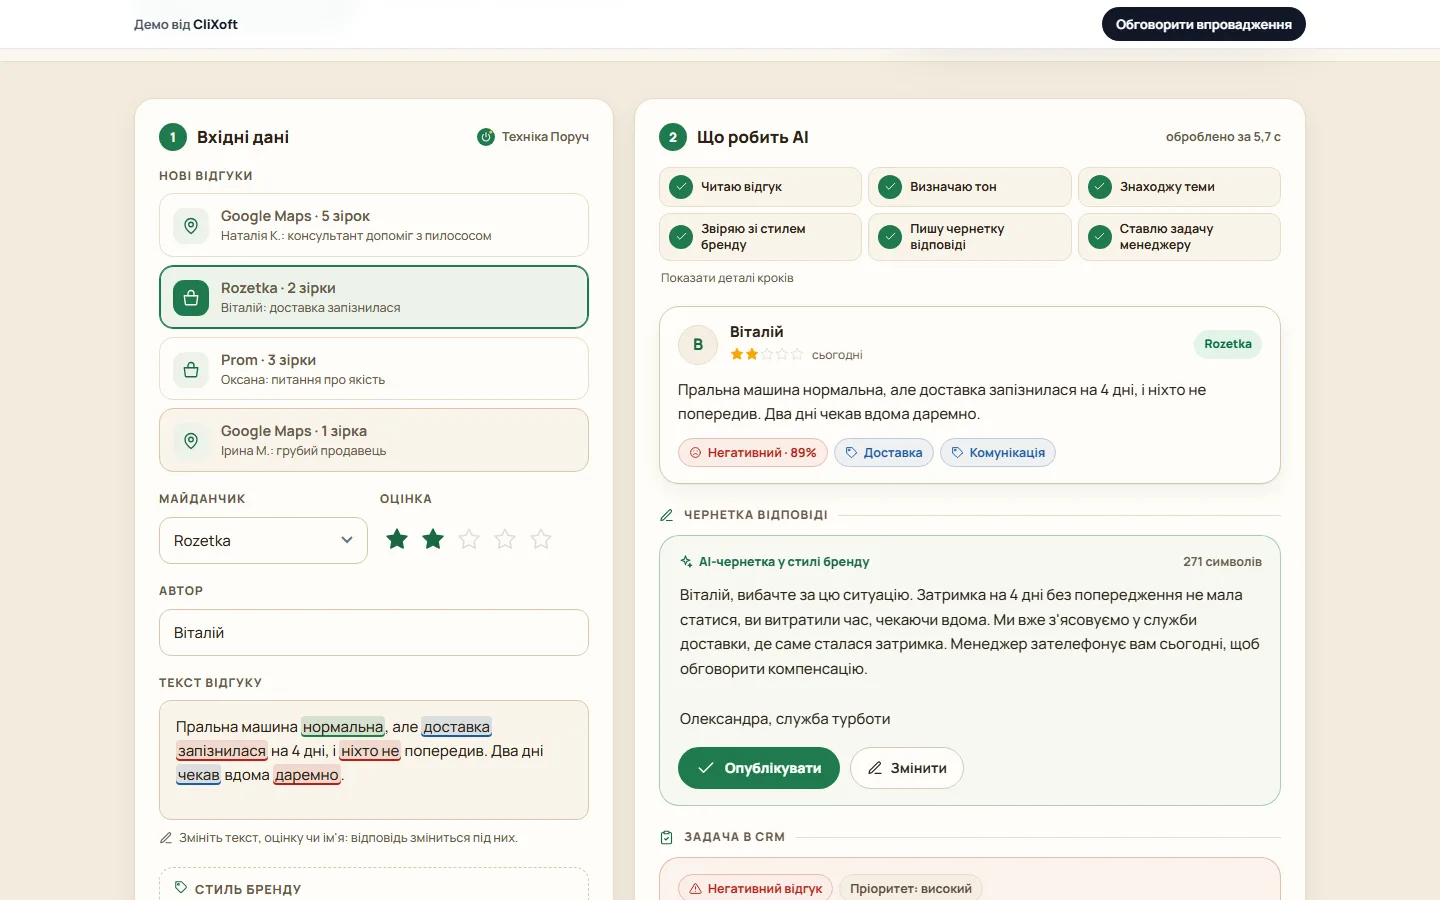Screen dimensions: 1440x900
Task: Click the signature Олександра, служба турботи
Action: pos(785,719)
